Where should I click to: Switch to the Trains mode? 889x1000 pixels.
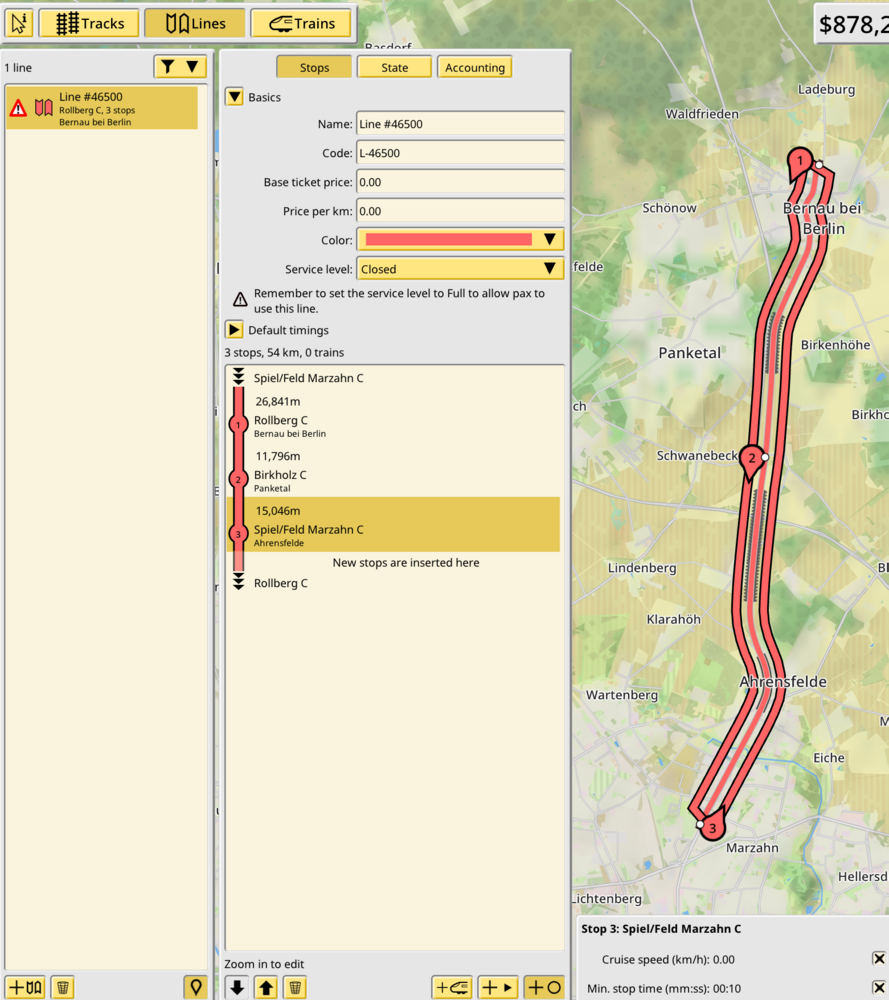click(301, 23)
